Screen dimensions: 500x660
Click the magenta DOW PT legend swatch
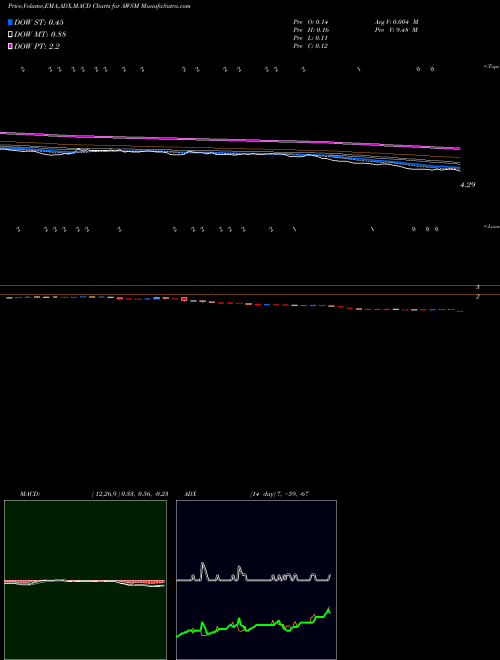pos(10,46)
